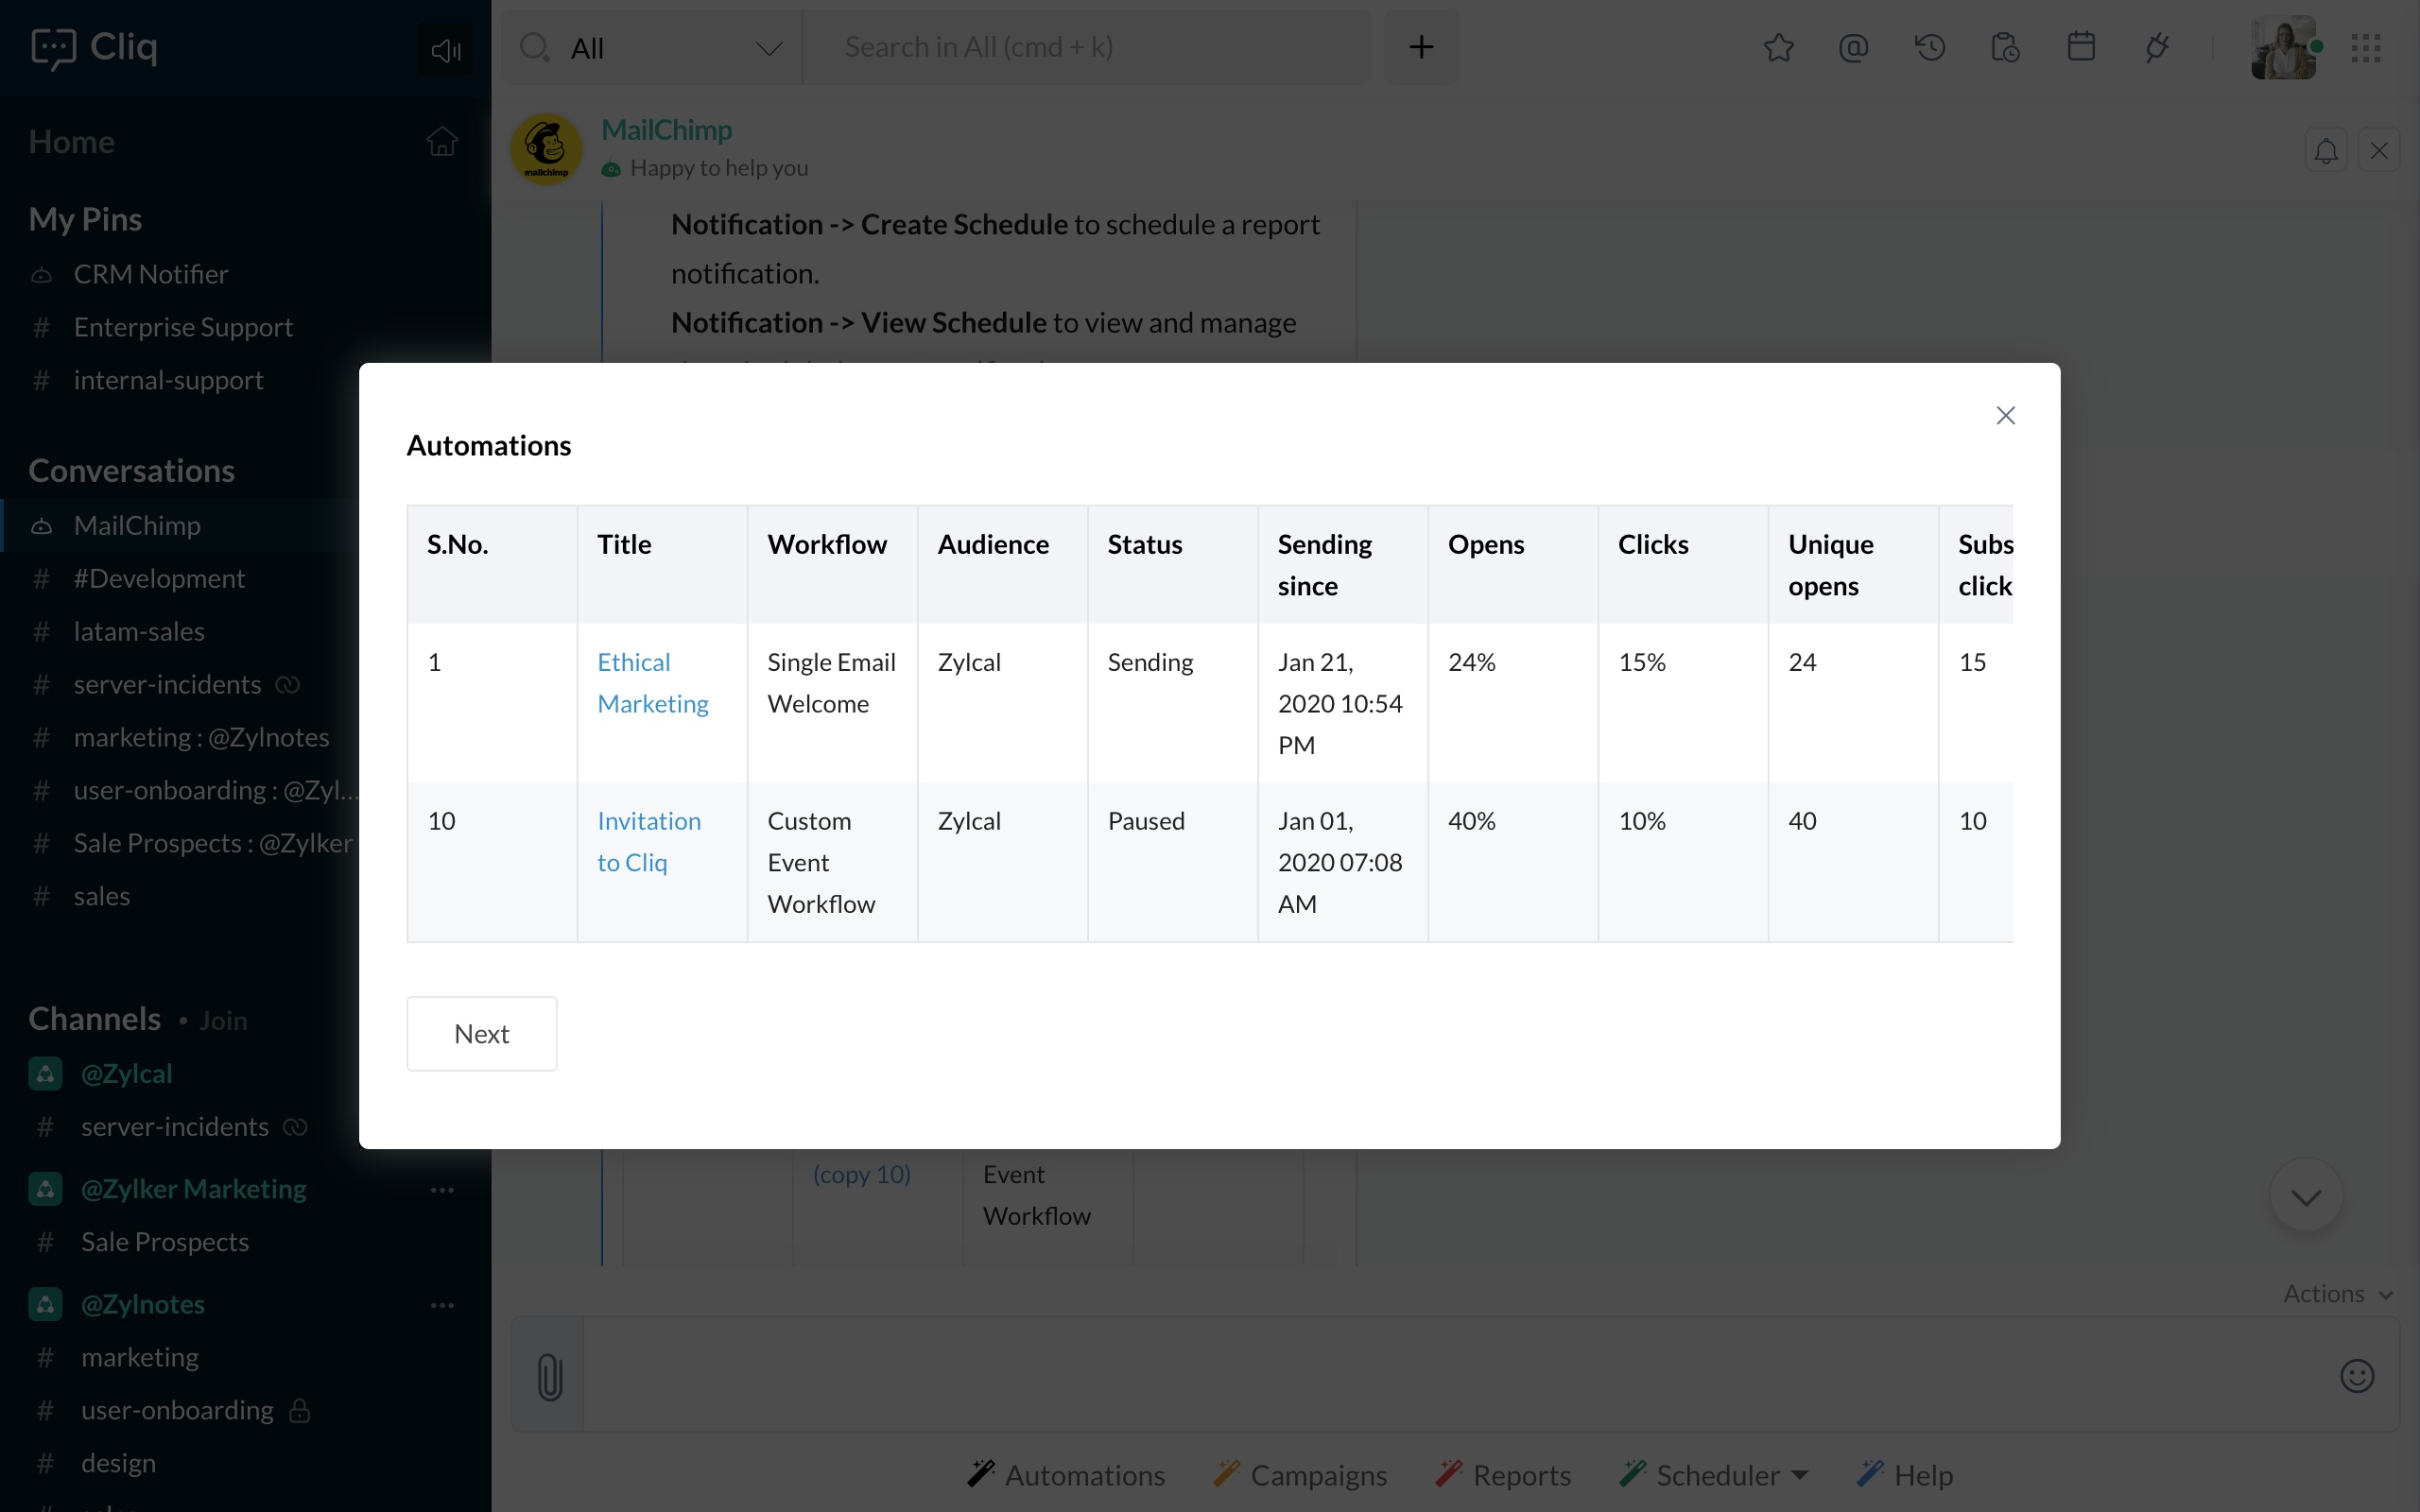Click the MailChimp bot avatar
This screenshot has height=1512, width=2420.
tap(546, 148)
